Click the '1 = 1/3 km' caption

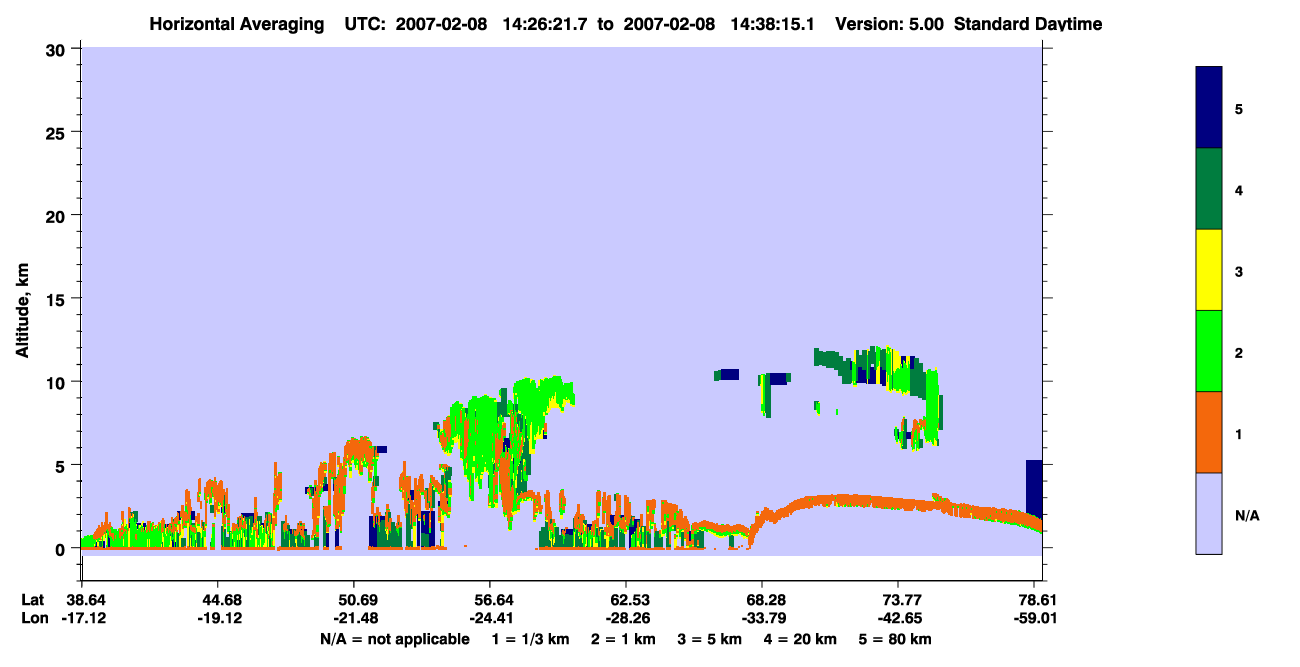531,639
